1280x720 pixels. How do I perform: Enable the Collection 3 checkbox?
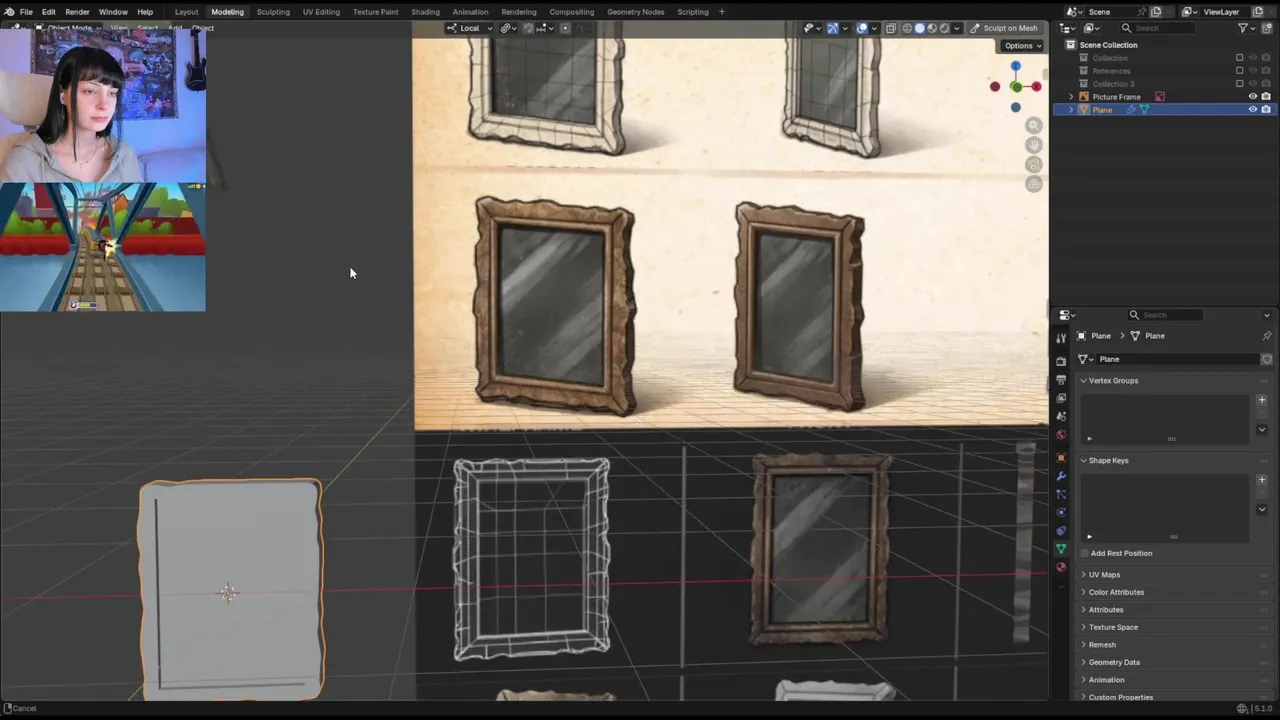coord(1240,84)
